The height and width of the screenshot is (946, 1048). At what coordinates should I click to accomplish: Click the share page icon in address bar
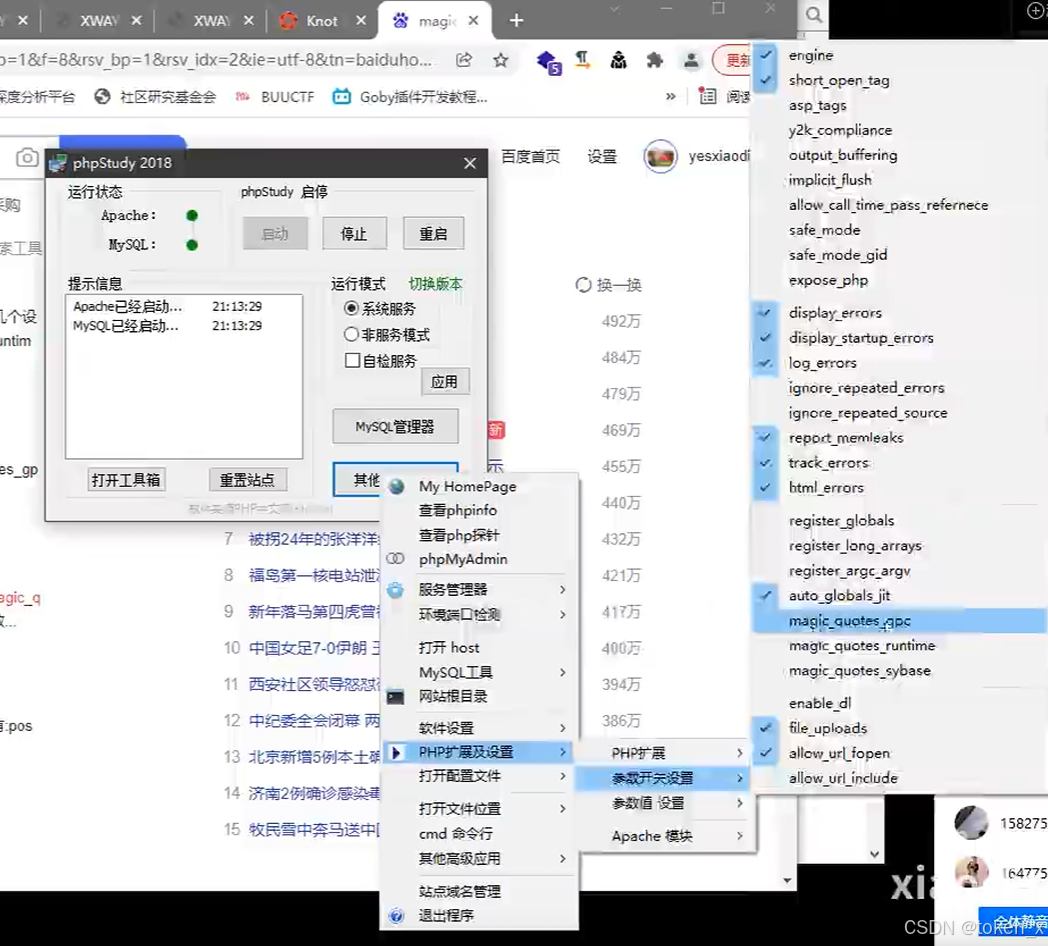click(464, 60)
